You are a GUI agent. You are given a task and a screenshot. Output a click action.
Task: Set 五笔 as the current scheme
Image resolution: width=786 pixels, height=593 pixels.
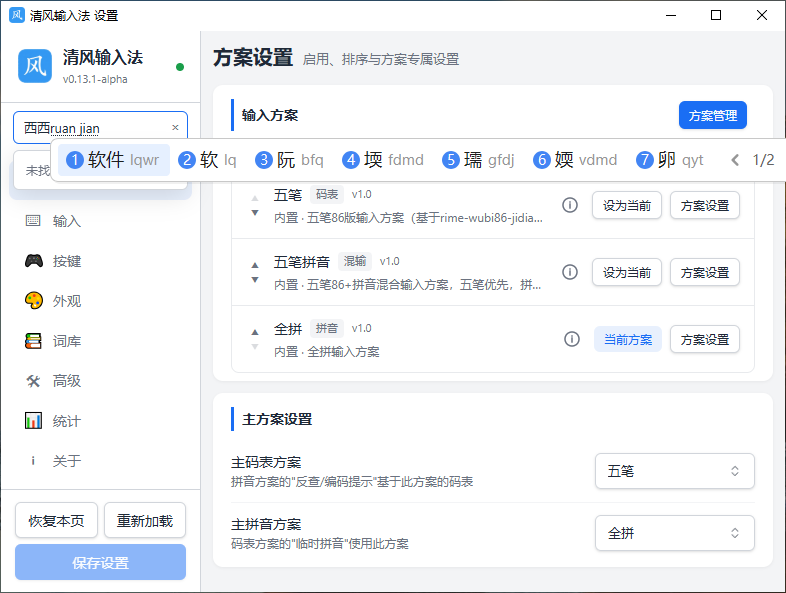tap(627, 206)
